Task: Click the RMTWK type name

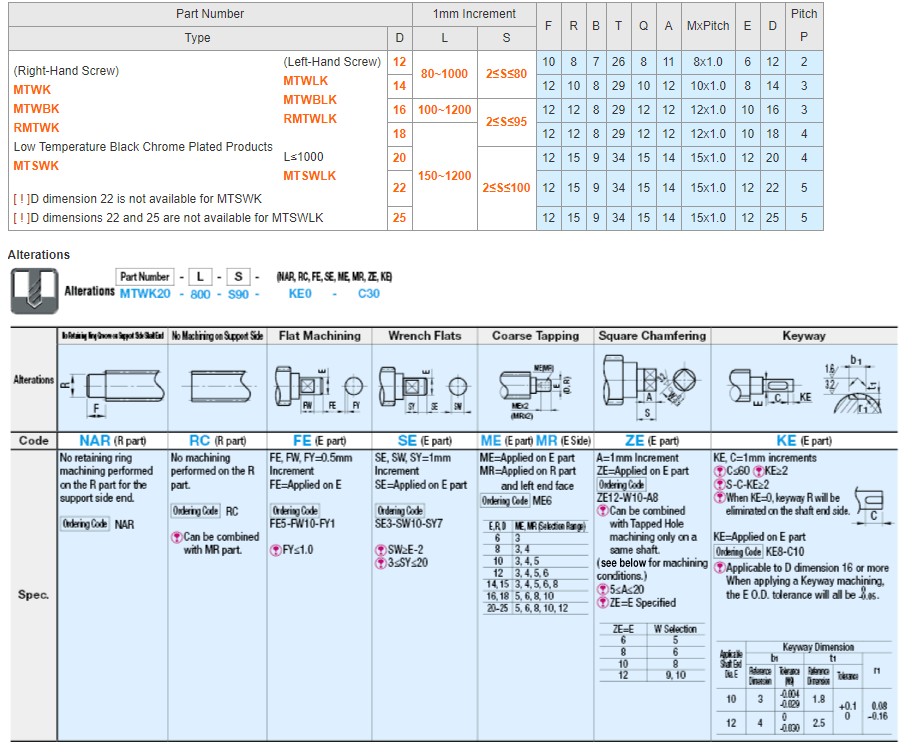Action: point(36,128)
